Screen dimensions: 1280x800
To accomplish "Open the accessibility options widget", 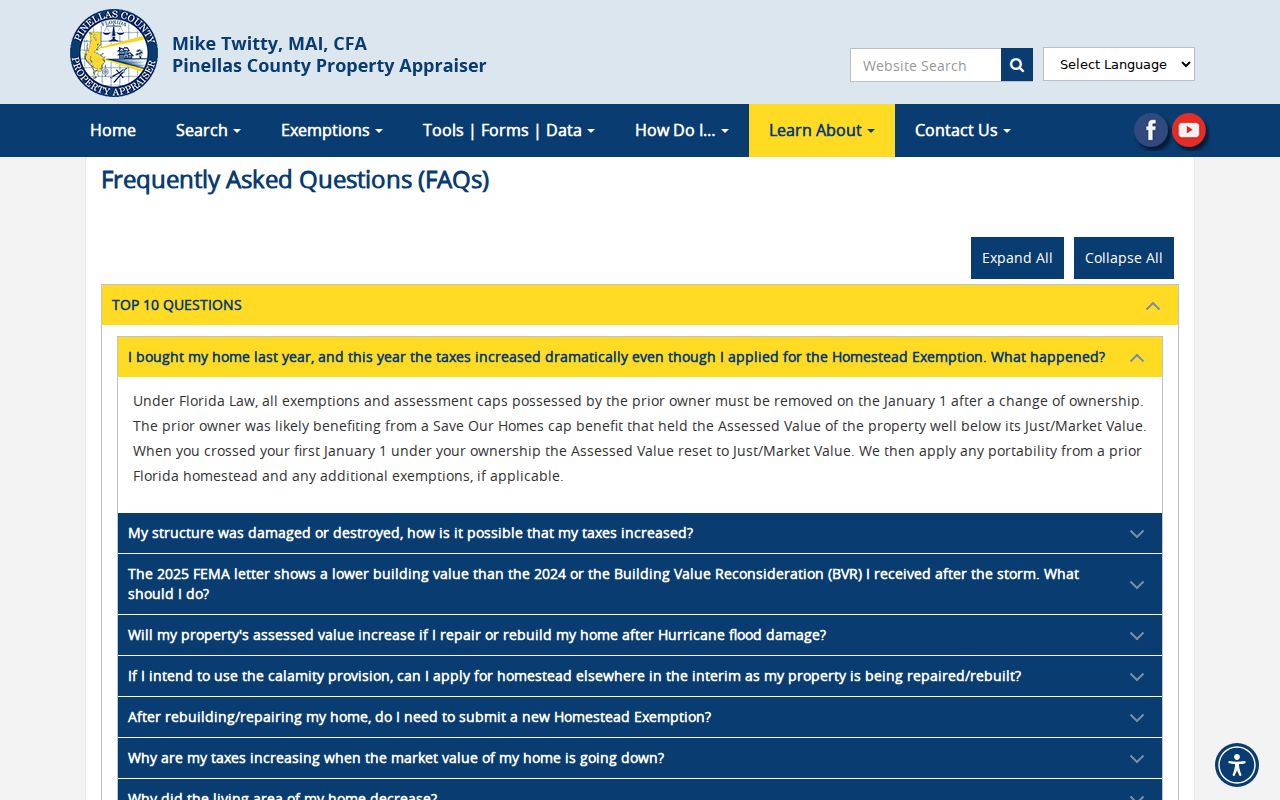I will (x=1237, y=765).
